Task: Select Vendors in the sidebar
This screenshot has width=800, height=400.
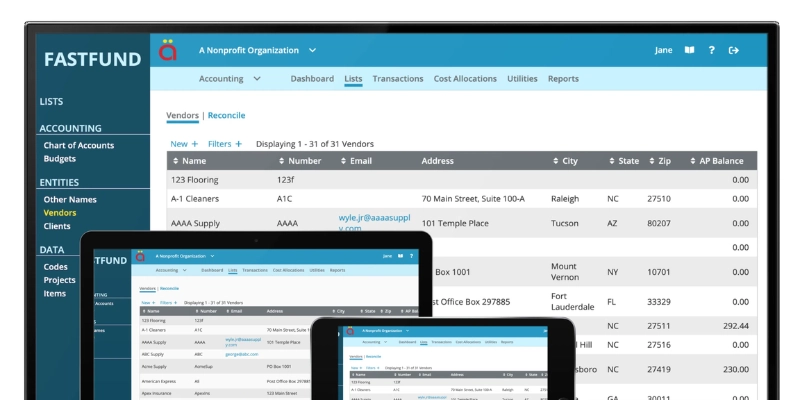Action: pos(60,213)
